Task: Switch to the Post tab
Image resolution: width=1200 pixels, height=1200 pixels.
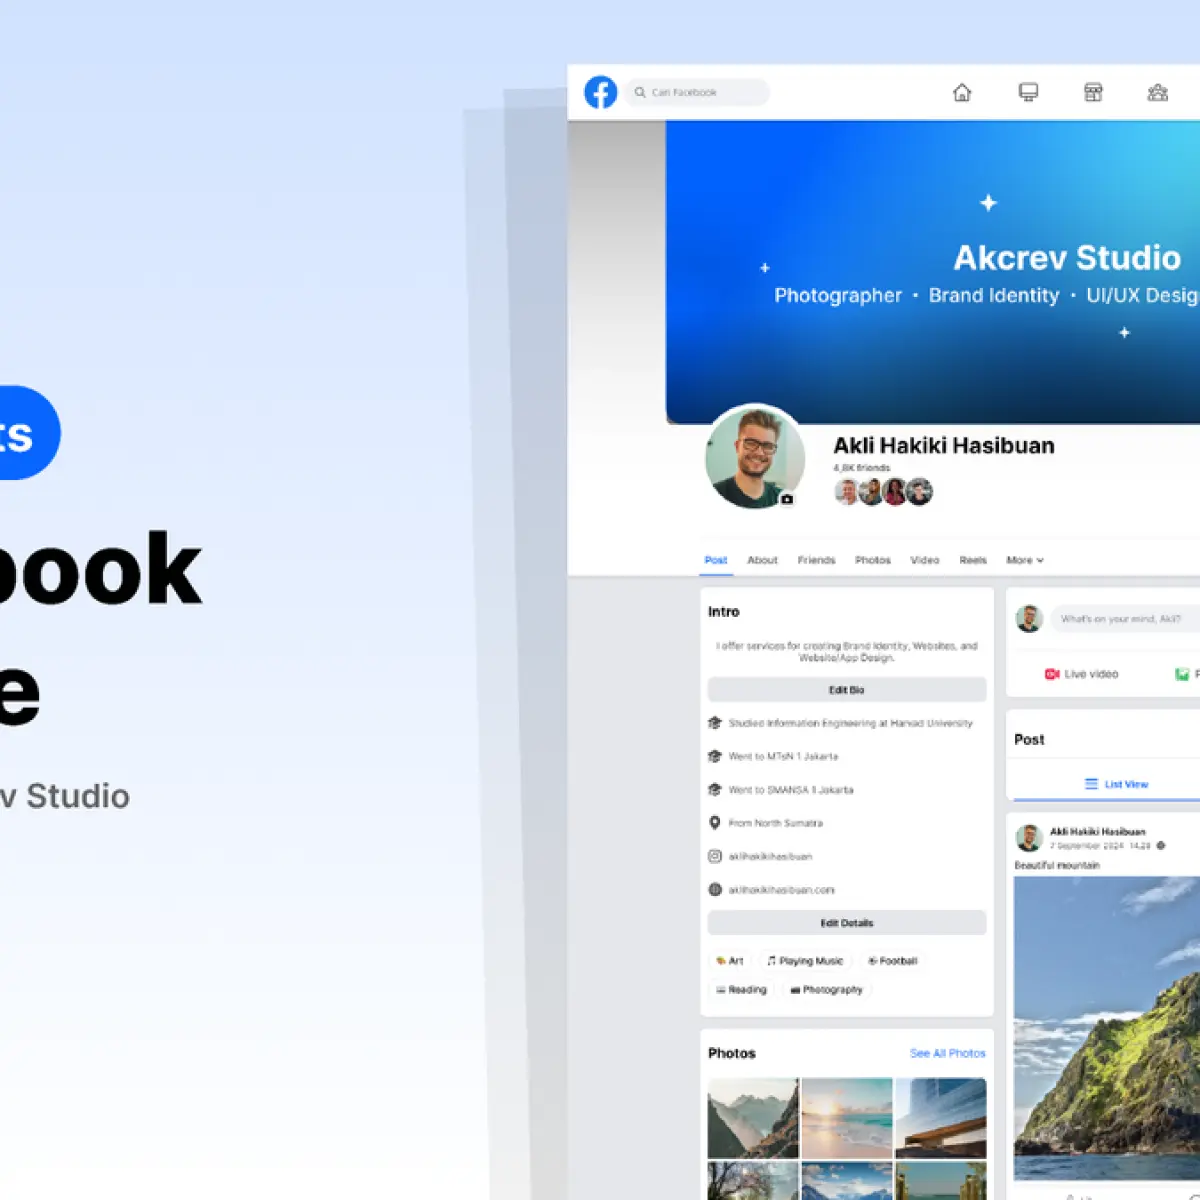Action: click(716, 560)
